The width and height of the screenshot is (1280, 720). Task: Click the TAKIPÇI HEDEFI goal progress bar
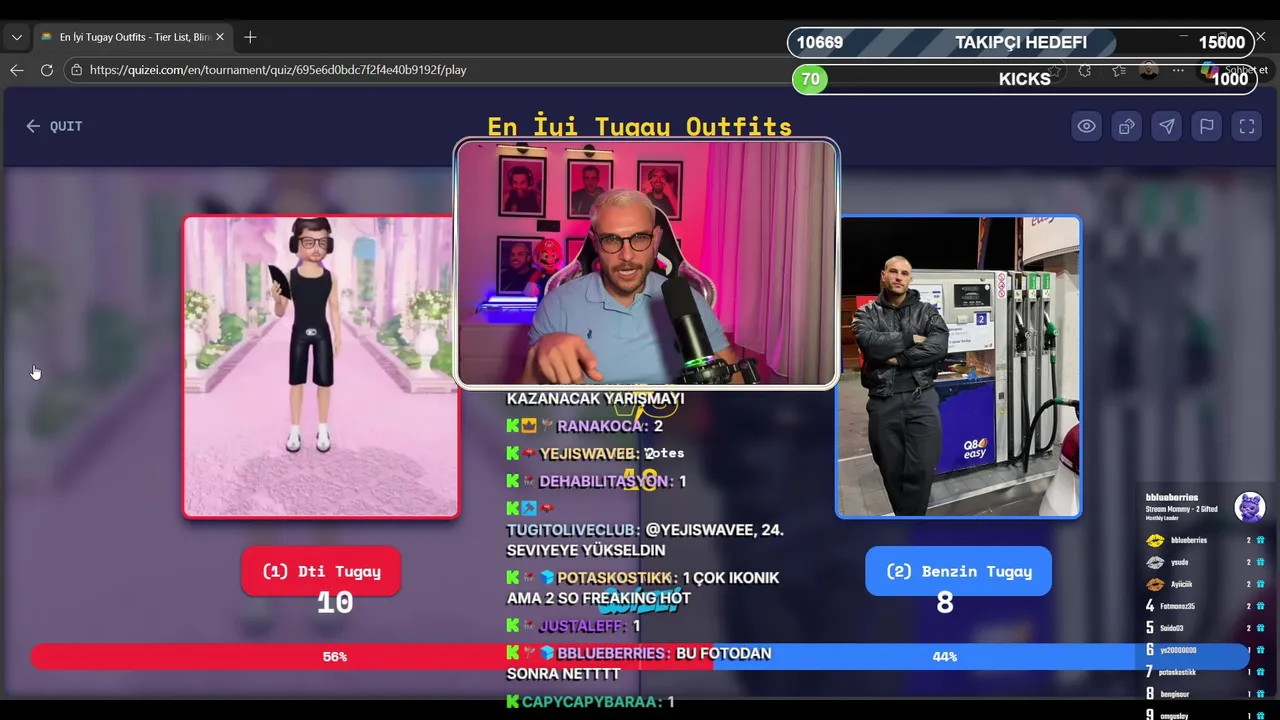tap(1020, 42)
